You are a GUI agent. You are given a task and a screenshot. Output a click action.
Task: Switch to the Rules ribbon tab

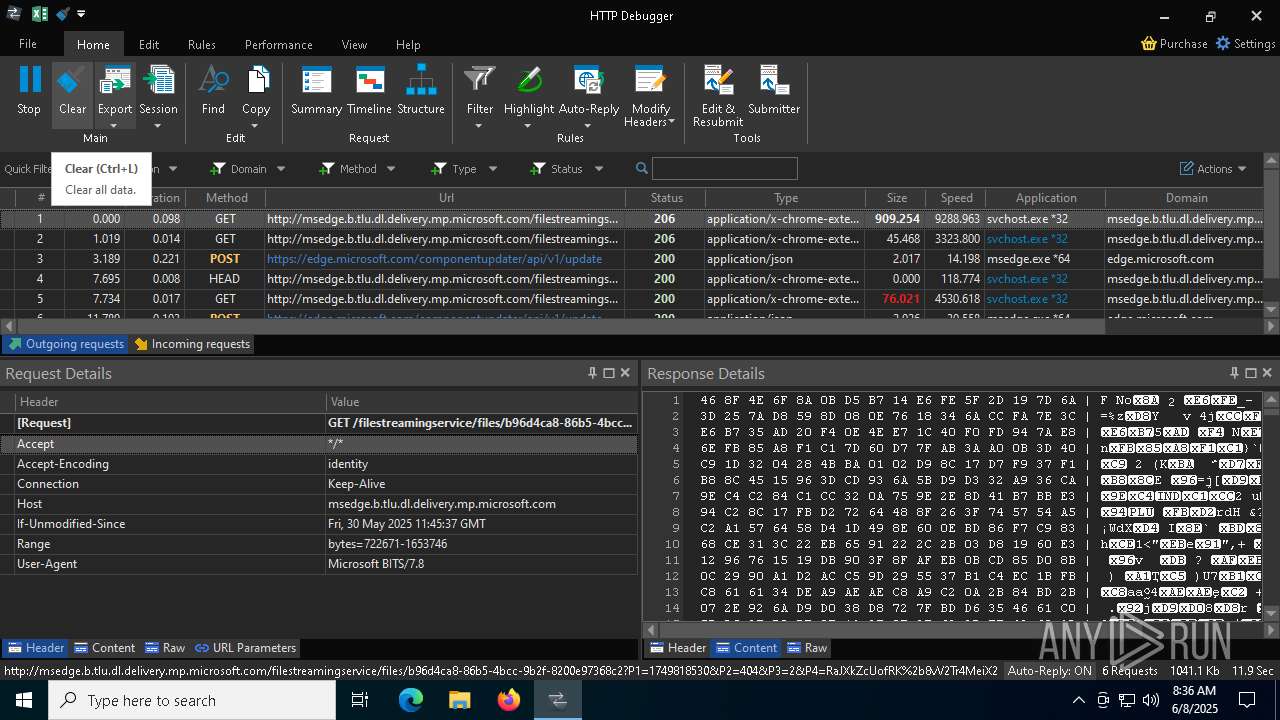click(202, 44)
